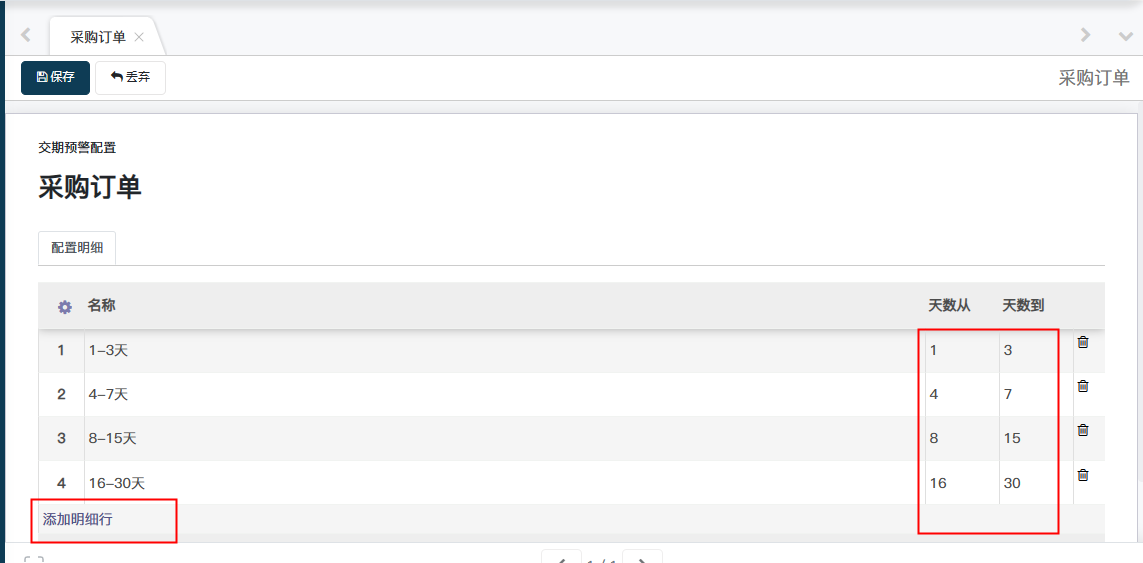The height and width of the screenshot is (563, 1143).
Task: Click the 名称 column header
Action: (101, 305)
